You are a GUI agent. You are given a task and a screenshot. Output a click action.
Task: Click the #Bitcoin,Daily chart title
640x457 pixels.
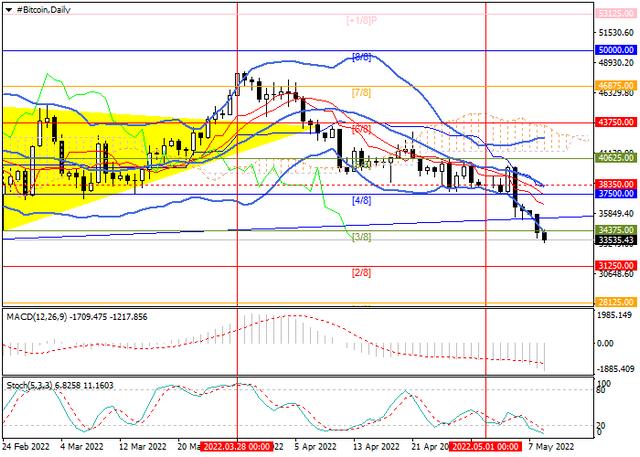[x=43, y=10]
